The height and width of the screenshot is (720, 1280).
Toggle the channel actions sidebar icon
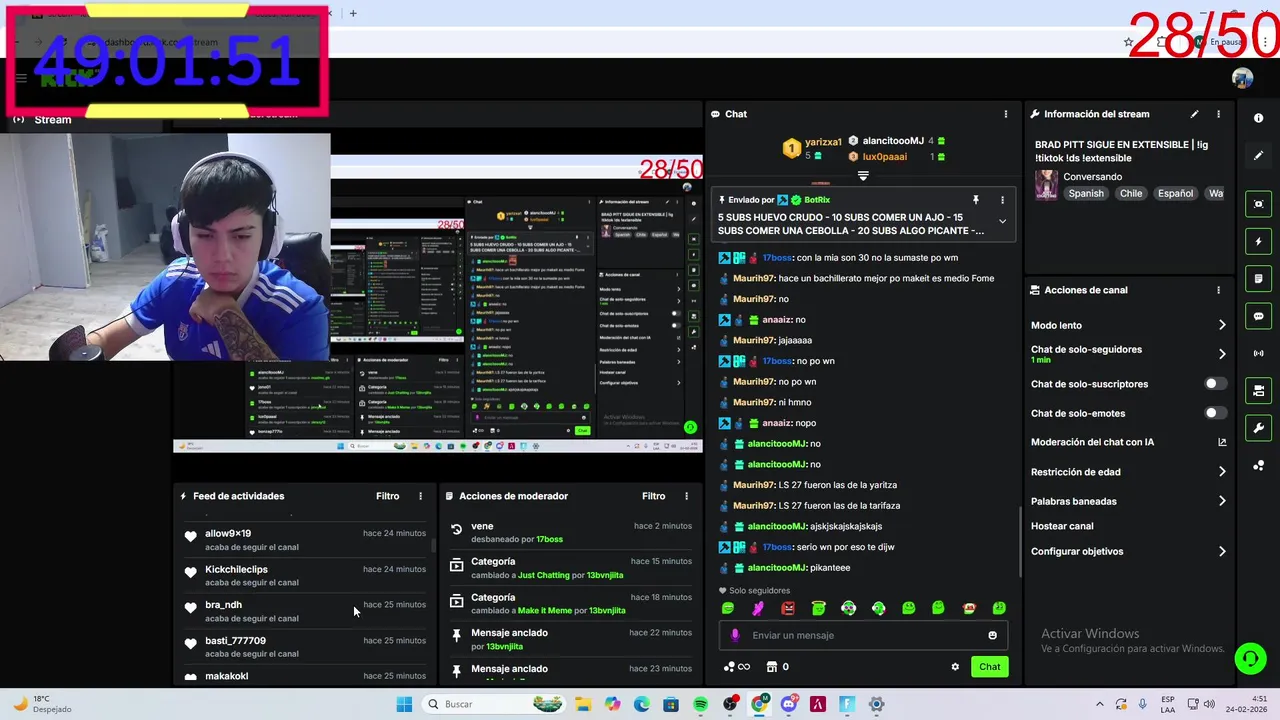(1258, 390)
